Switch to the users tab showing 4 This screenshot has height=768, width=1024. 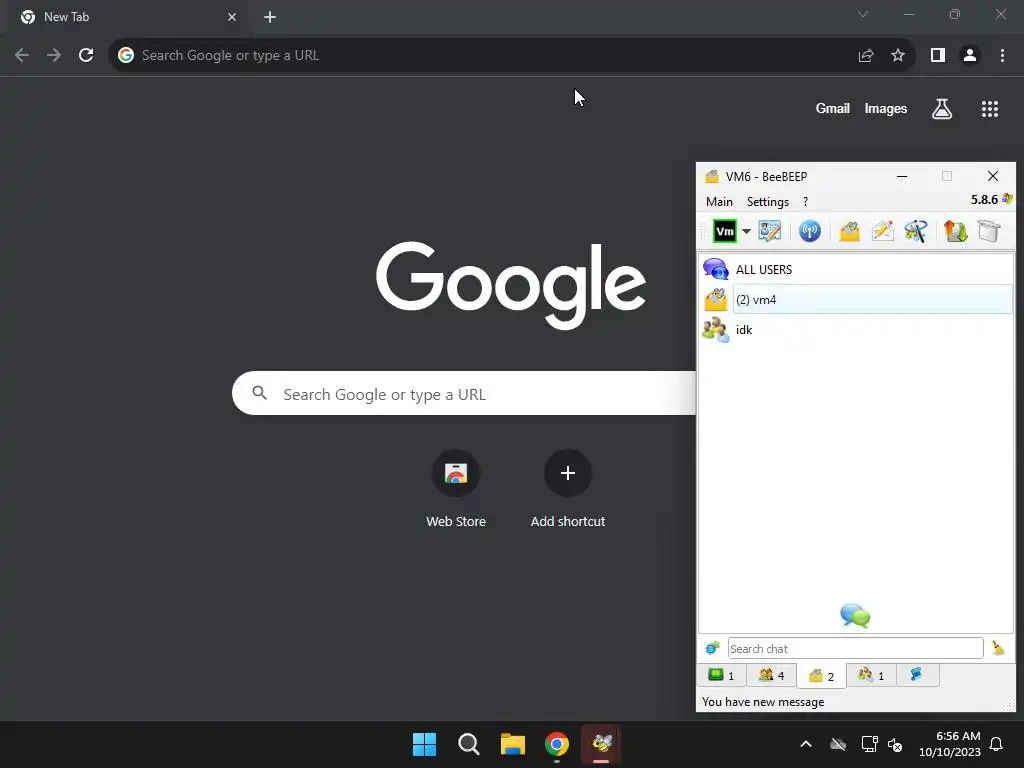(771, 675)
